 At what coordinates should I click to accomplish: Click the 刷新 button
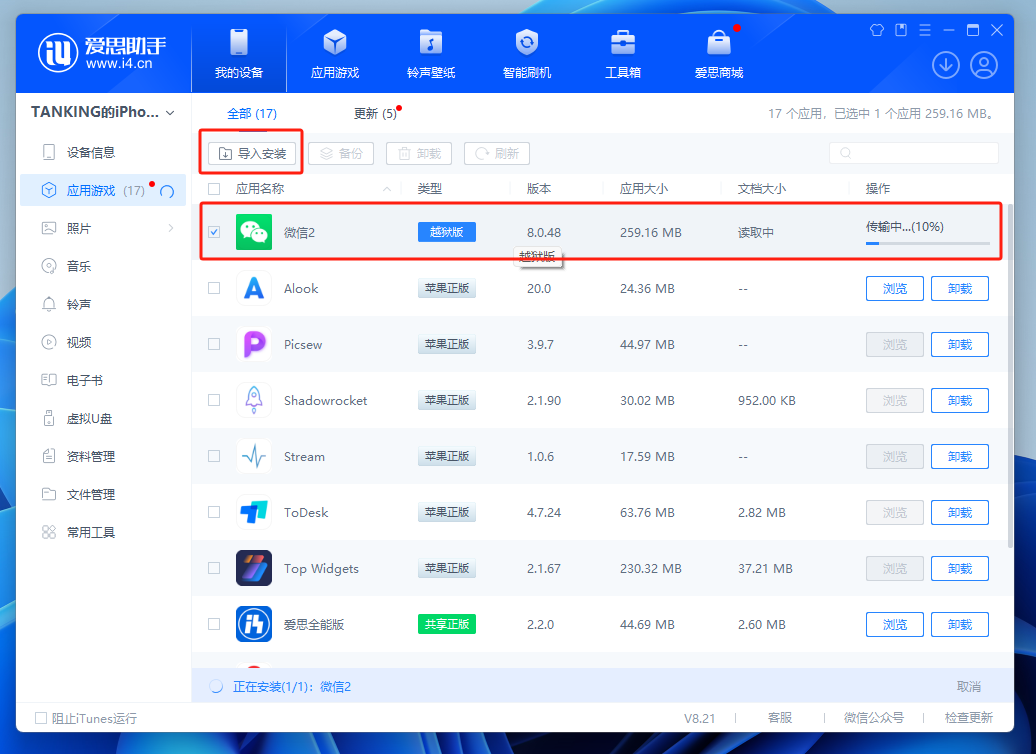[x=497, y=153]
